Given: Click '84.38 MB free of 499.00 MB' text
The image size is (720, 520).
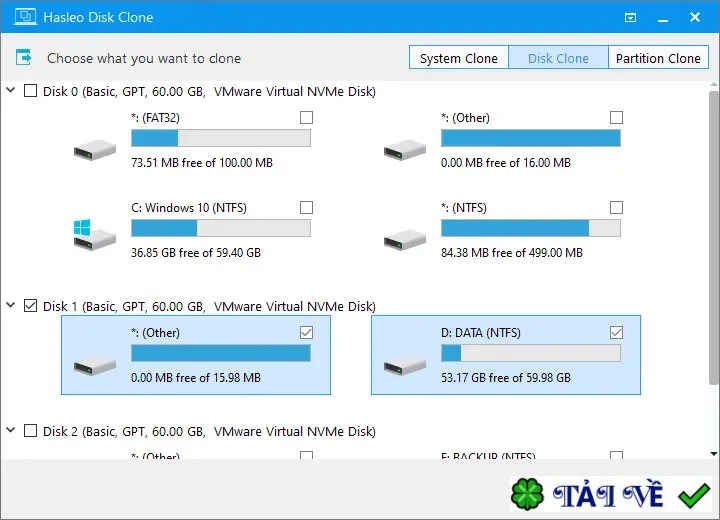Looking at the screenshot, I should click(512, 253).
